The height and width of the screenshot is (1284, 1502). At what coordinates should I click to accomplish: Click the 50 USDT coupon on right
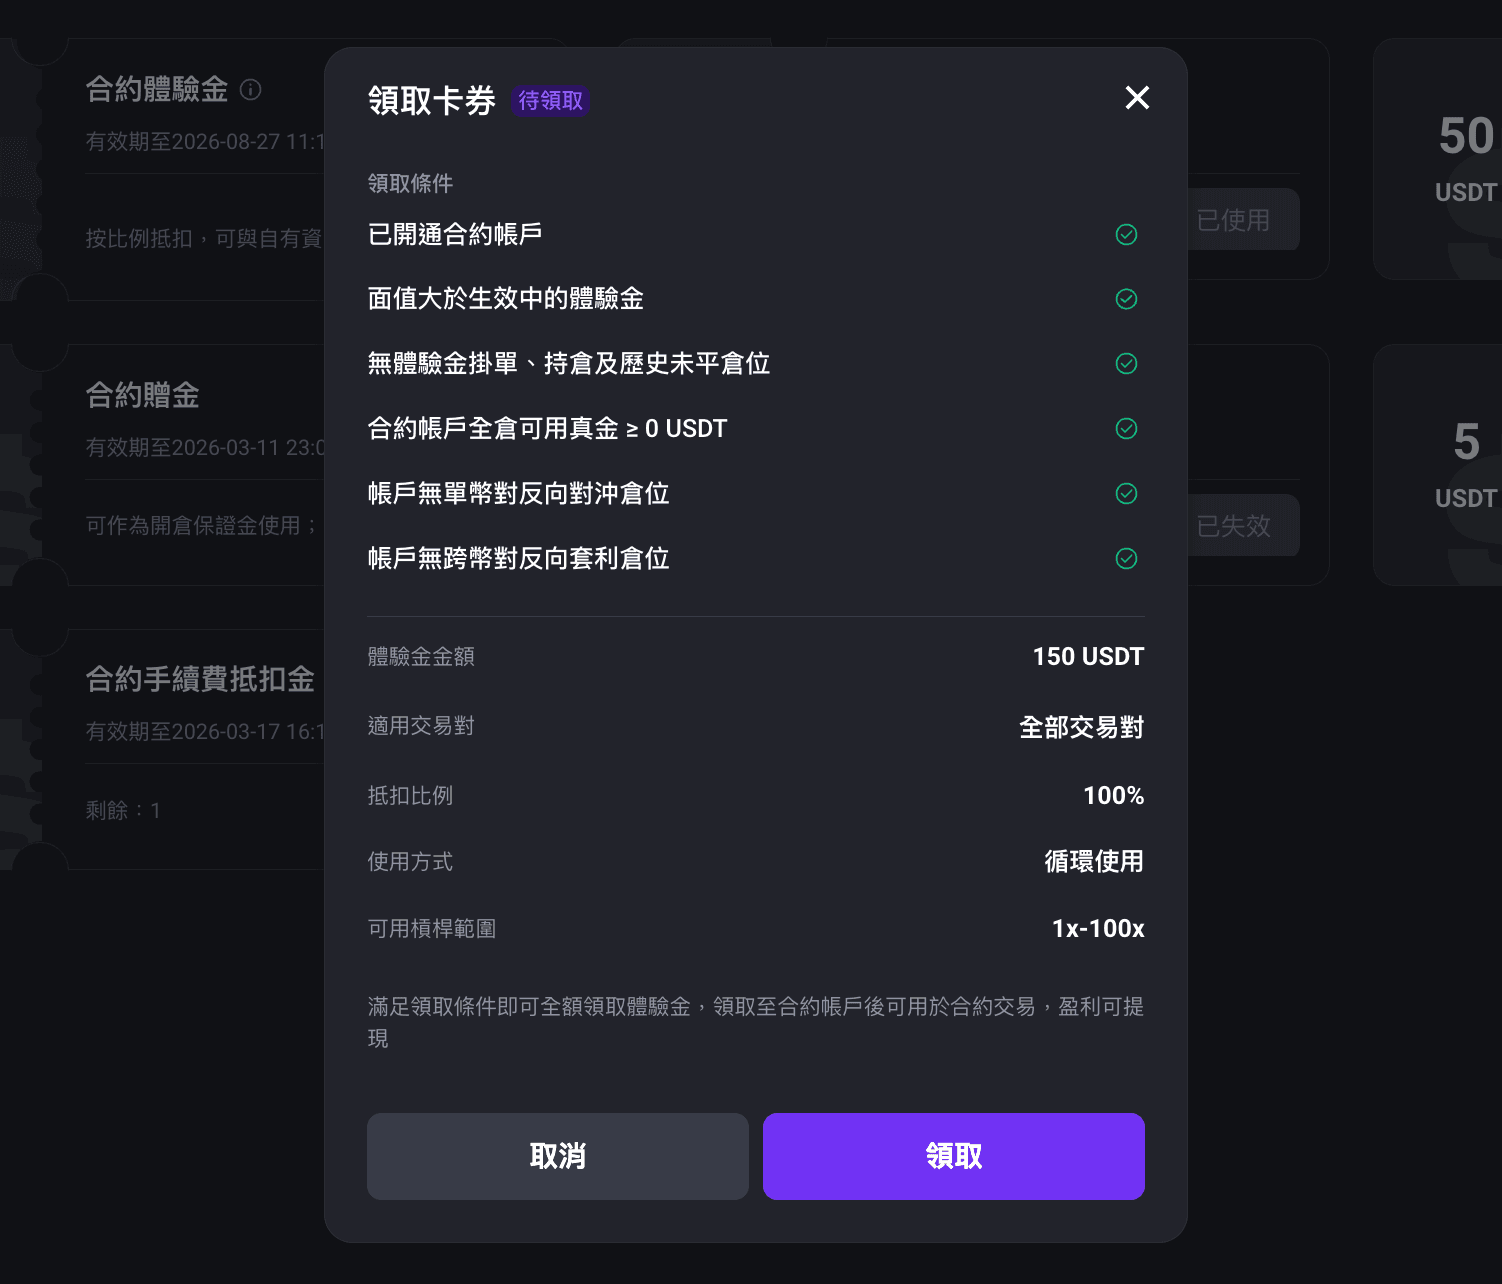[x=1438, y=160]
